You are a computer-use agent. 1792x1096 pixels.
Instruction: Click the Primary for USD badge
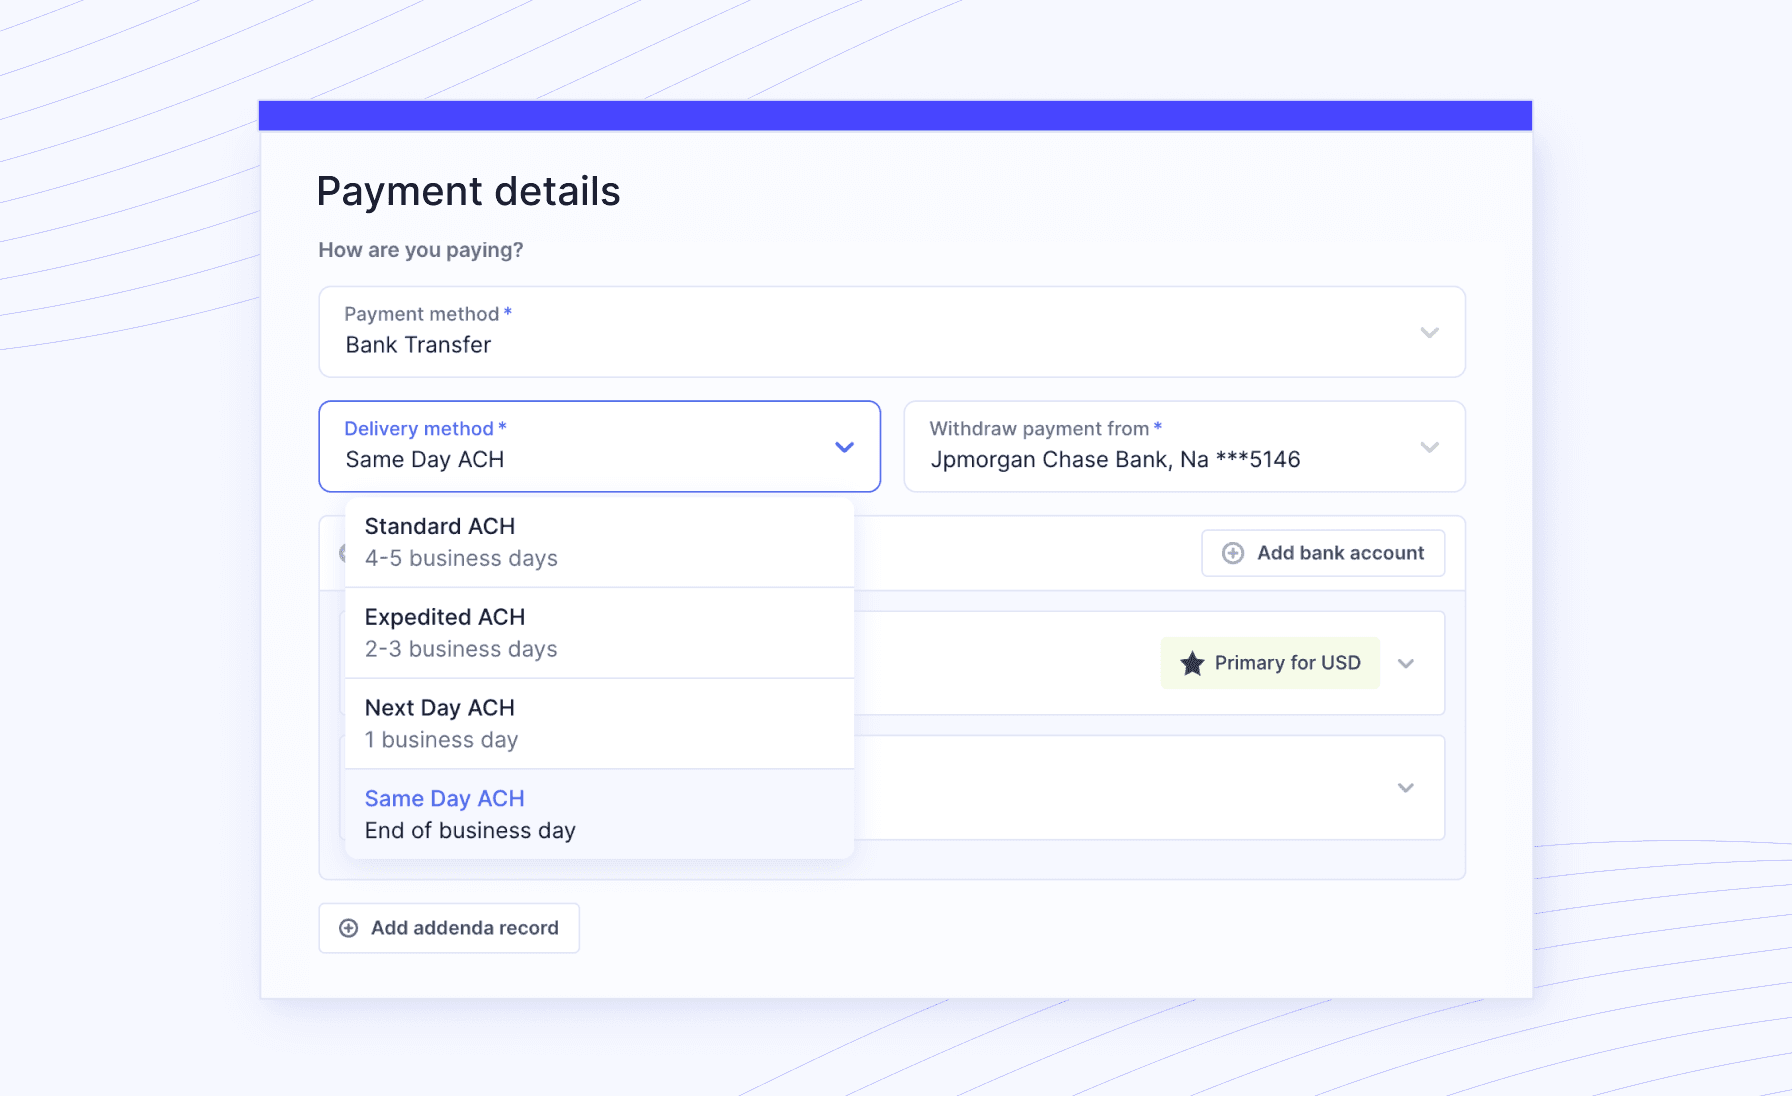click(x=1270, y=663)
